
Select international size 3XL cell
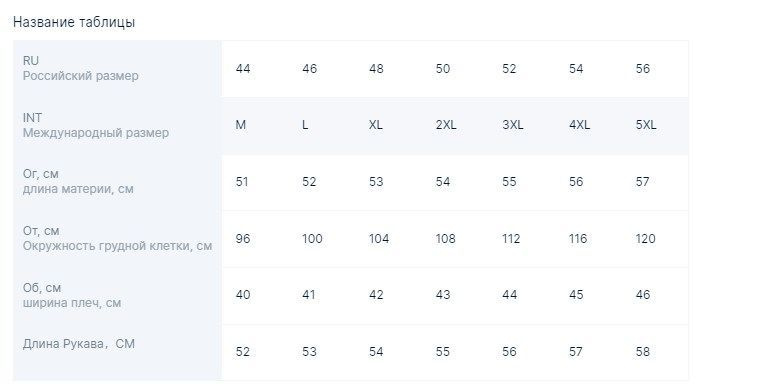point(512,125)
